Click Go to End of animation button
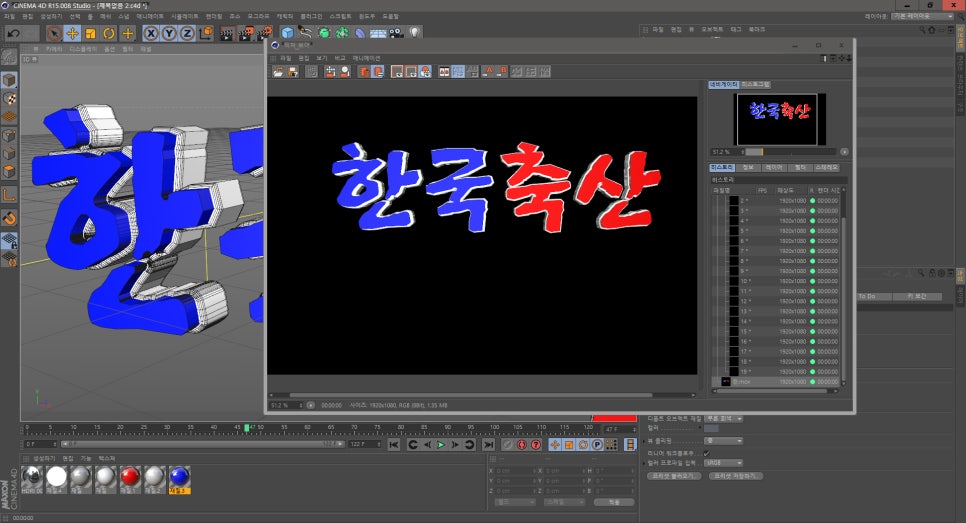 click(489, 444)
